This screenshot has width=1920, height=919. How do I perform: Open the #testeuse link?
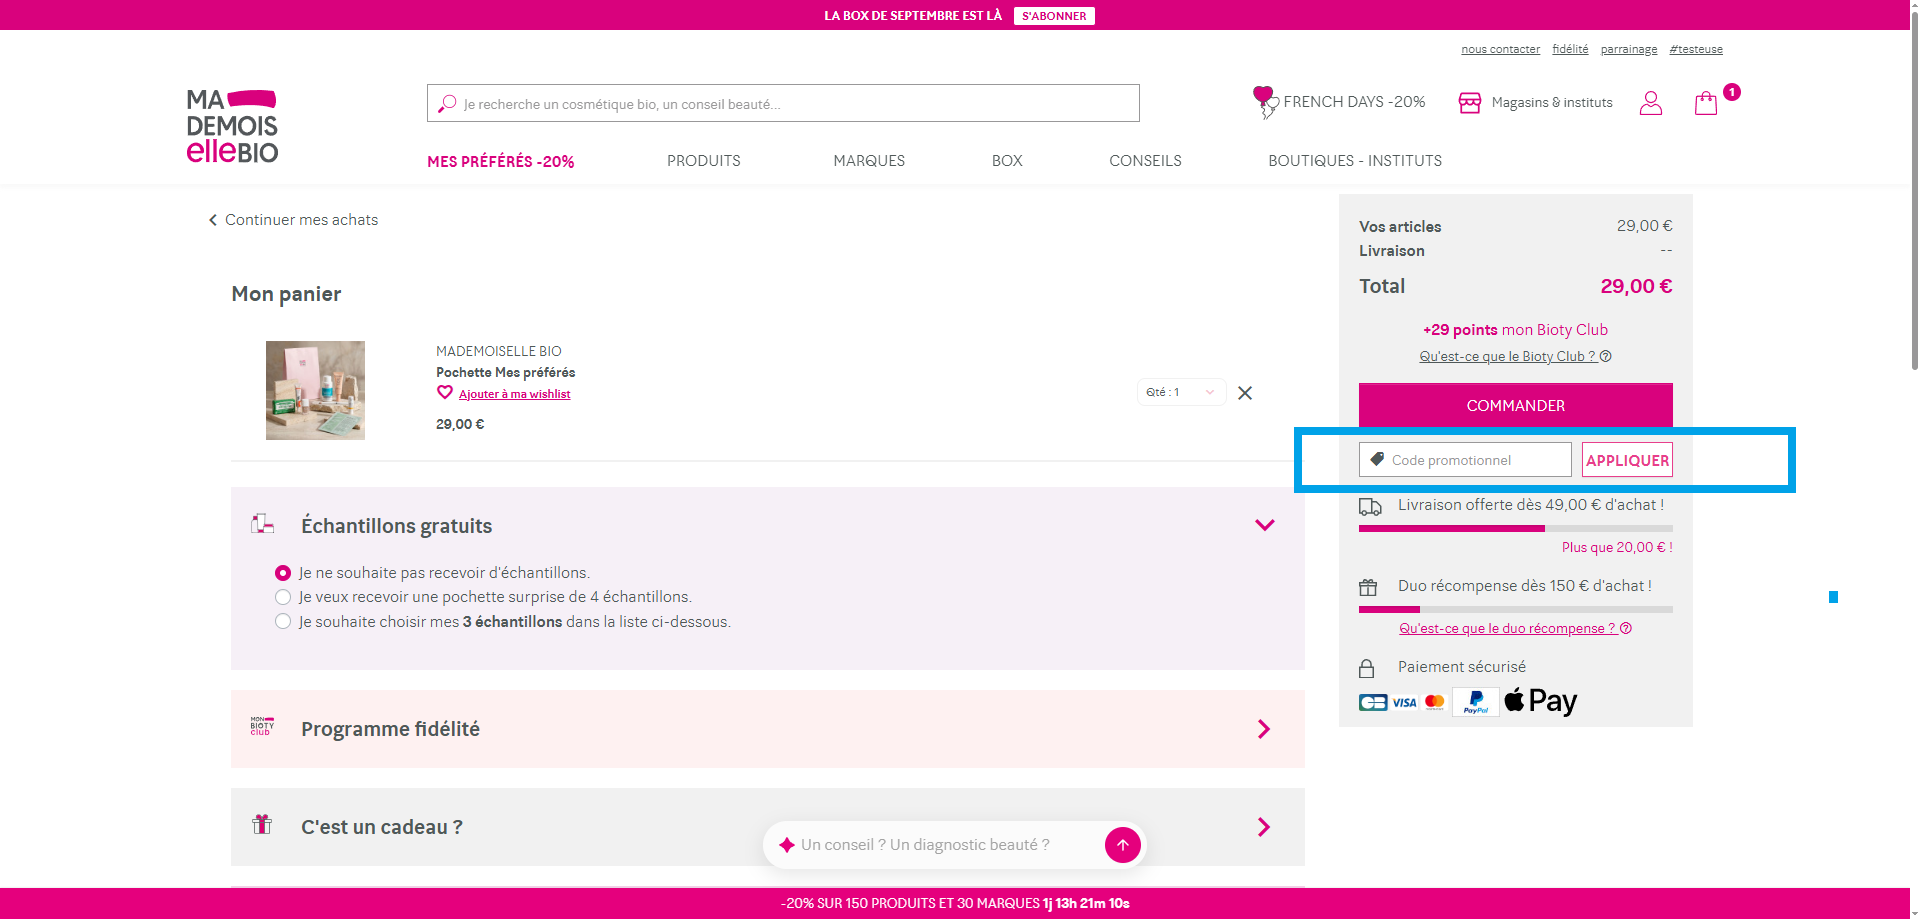click(1696, 49)
